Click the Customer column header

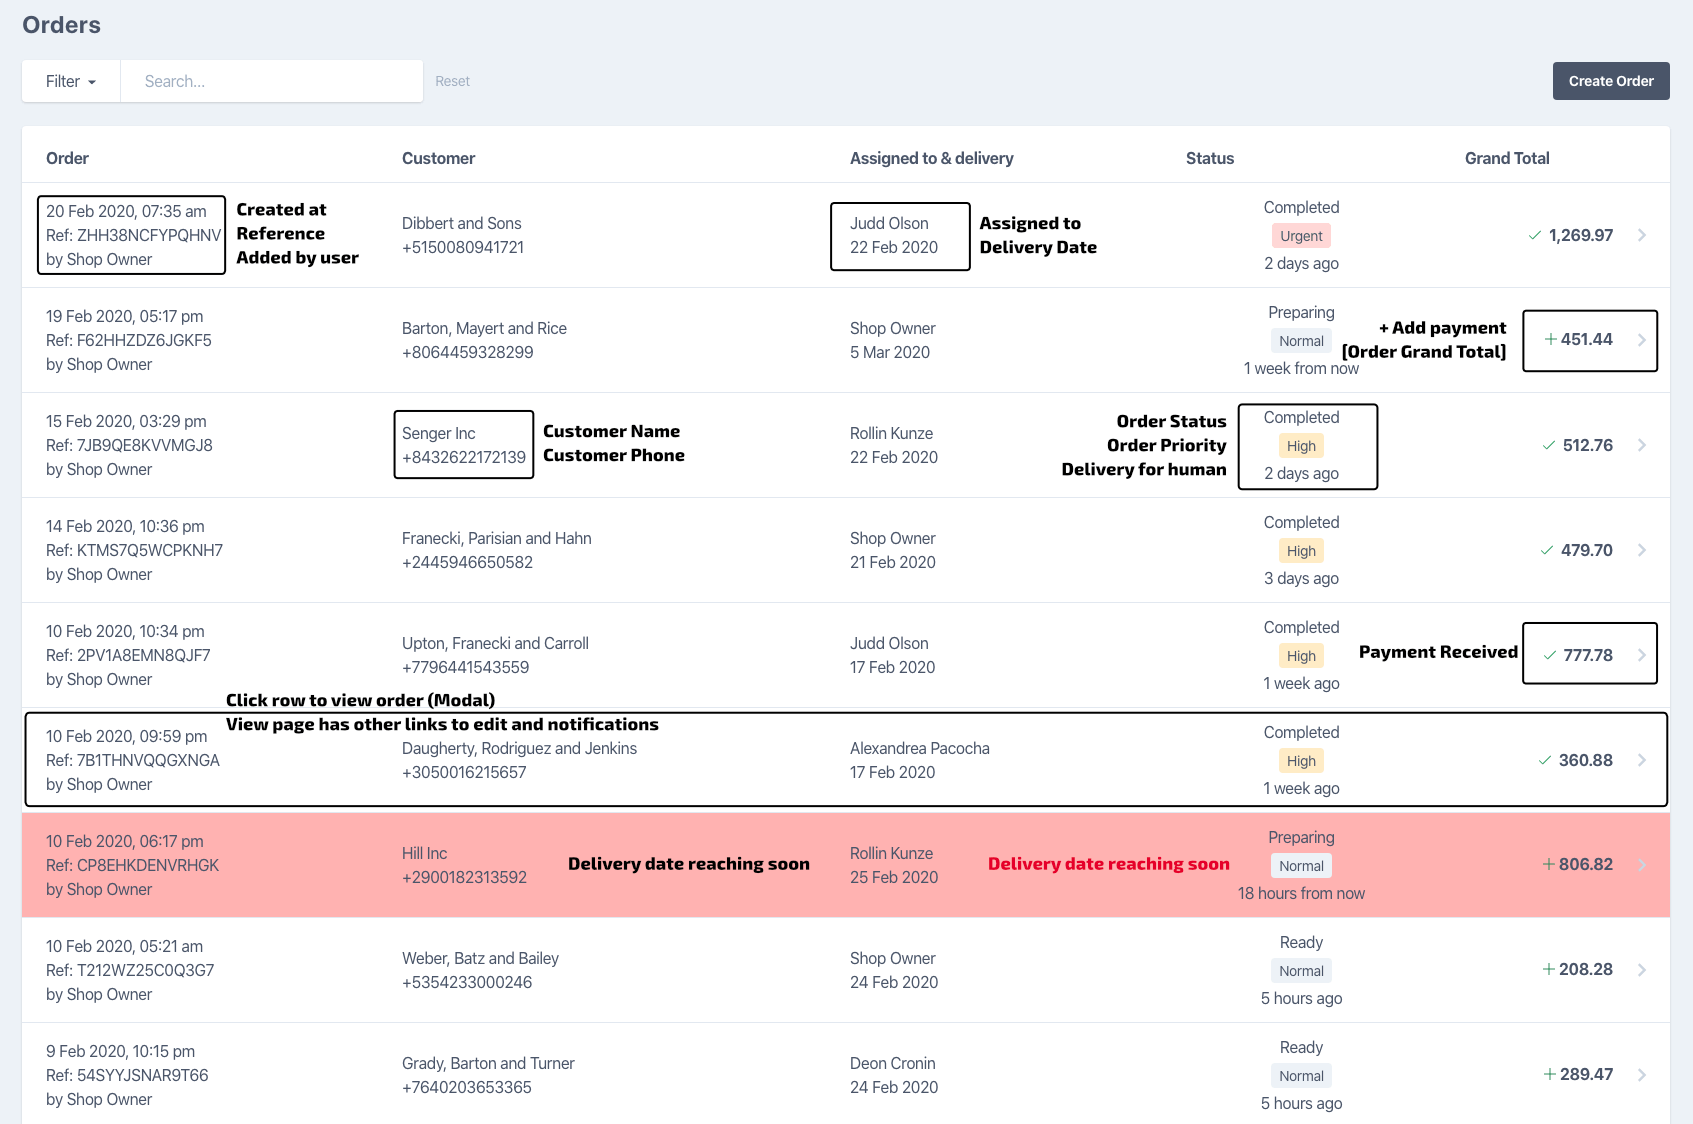click(438, 158)
